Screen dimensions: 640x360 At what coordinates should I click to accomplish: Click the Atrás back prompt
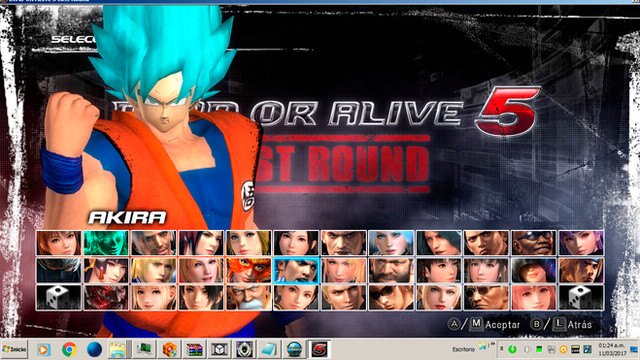tap(561, 324)
